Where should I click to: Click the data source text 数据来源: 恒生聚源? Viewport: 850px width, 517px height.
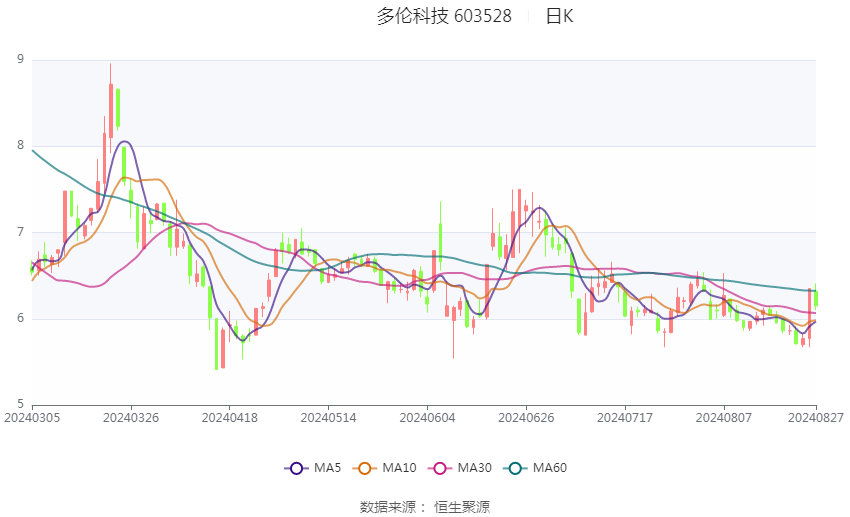[425, 507]
